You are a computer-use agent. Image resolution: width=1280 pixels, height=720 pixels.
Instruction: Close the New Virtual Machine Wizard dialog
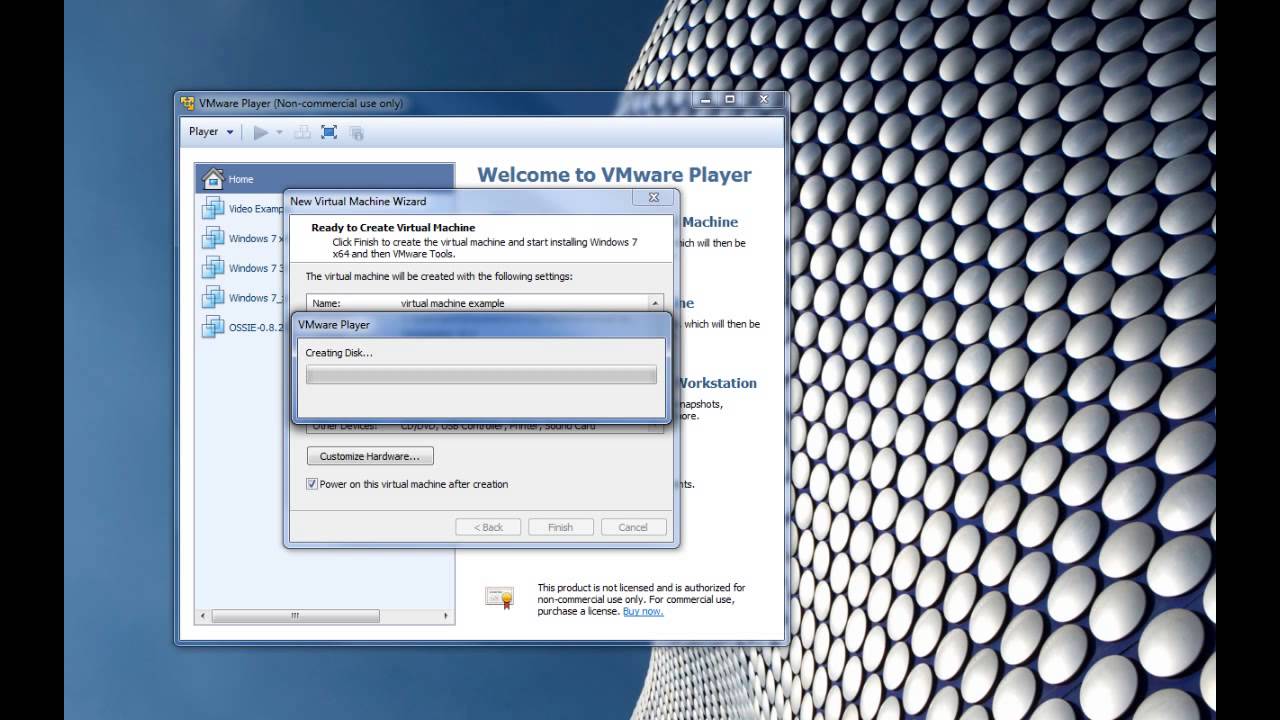point(653,198)
